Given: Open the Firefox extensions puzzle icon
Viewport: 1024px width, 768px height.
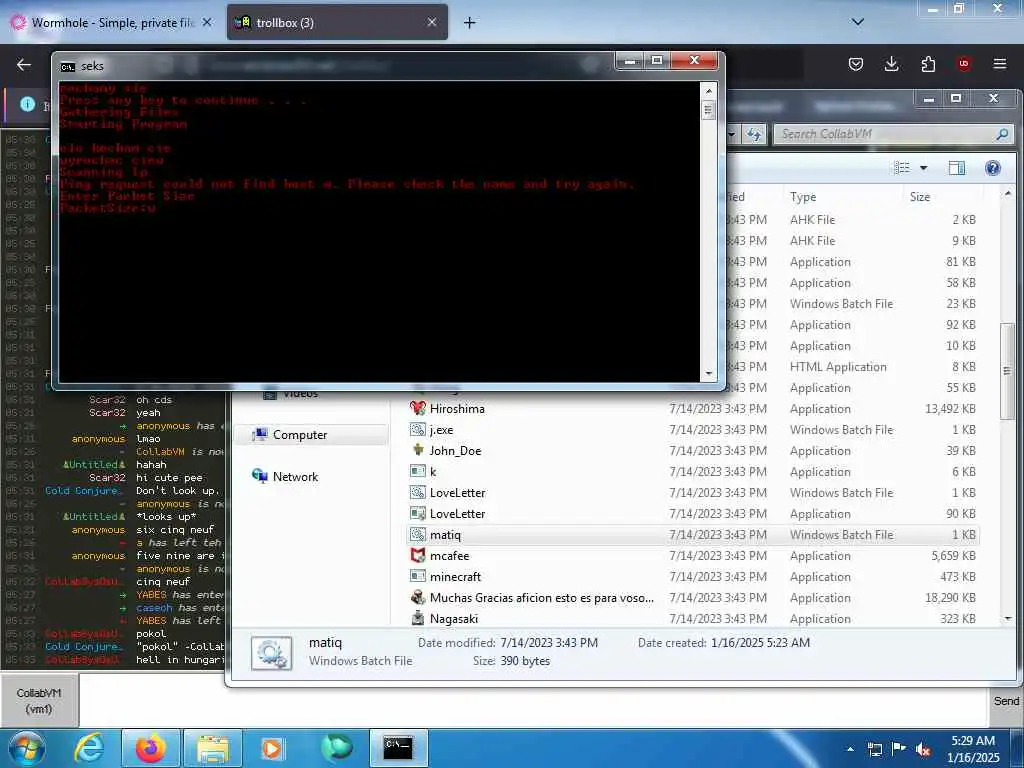Looking at the screenshot, I should point(928,64).
